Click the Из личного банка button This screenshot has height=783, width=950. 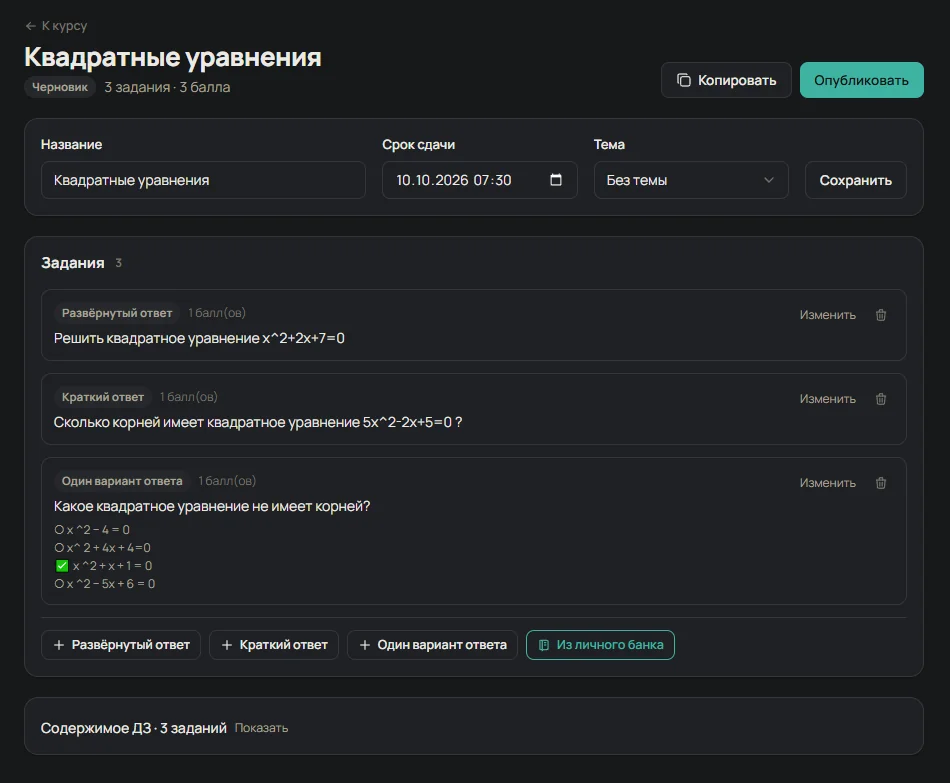point(600,645)
